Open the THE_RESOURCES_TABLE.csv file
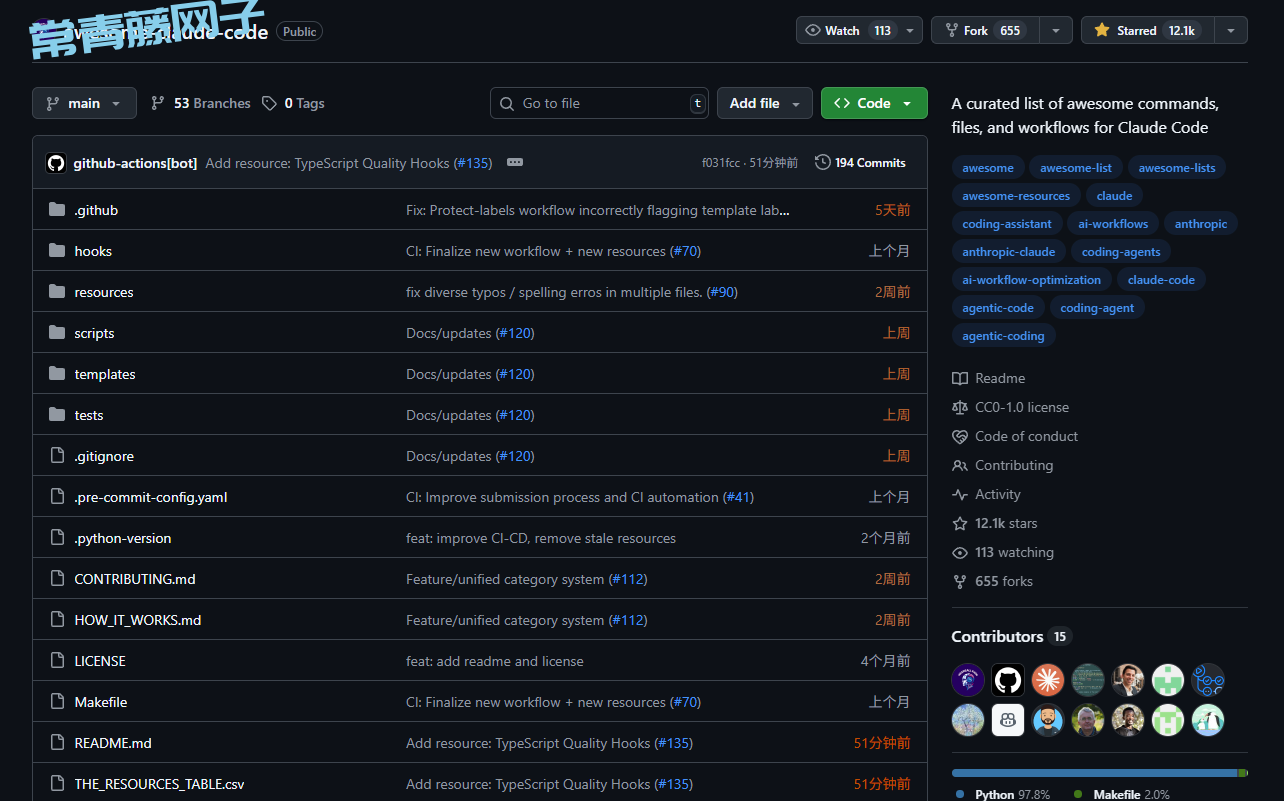This screenshot has width=1284, height=801. click(159, 784)
